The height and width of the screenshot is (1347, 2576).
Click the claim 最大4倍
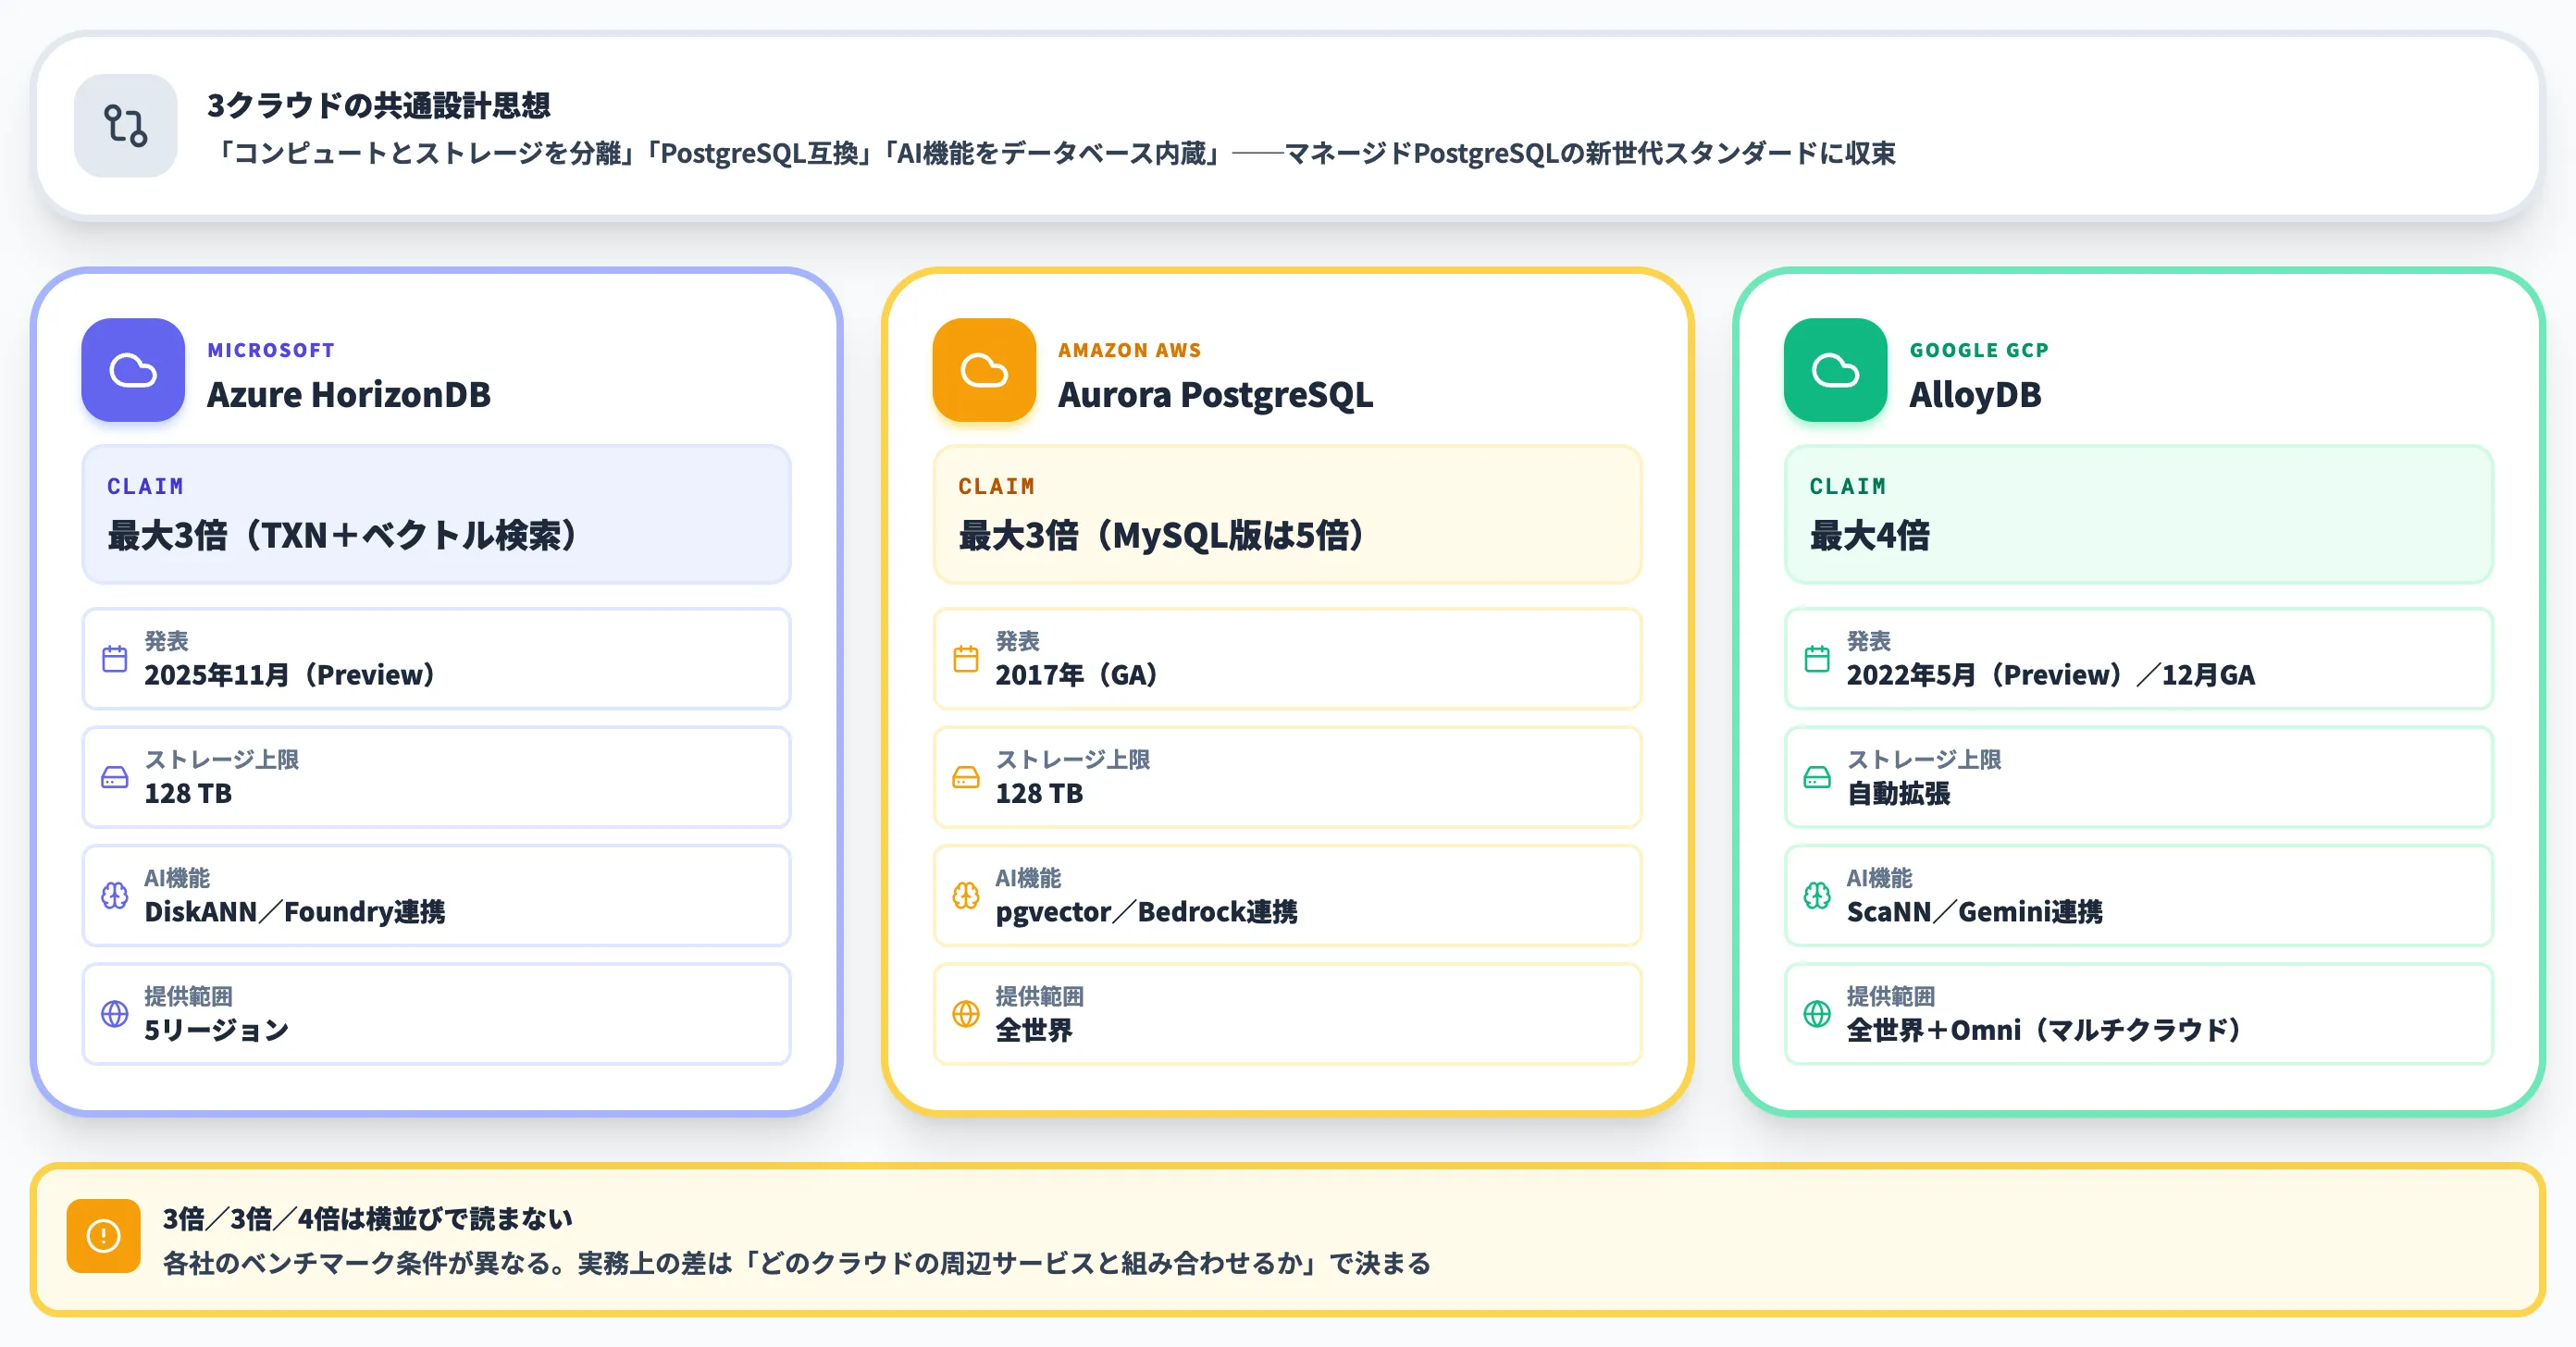(x=1869, y=535)
